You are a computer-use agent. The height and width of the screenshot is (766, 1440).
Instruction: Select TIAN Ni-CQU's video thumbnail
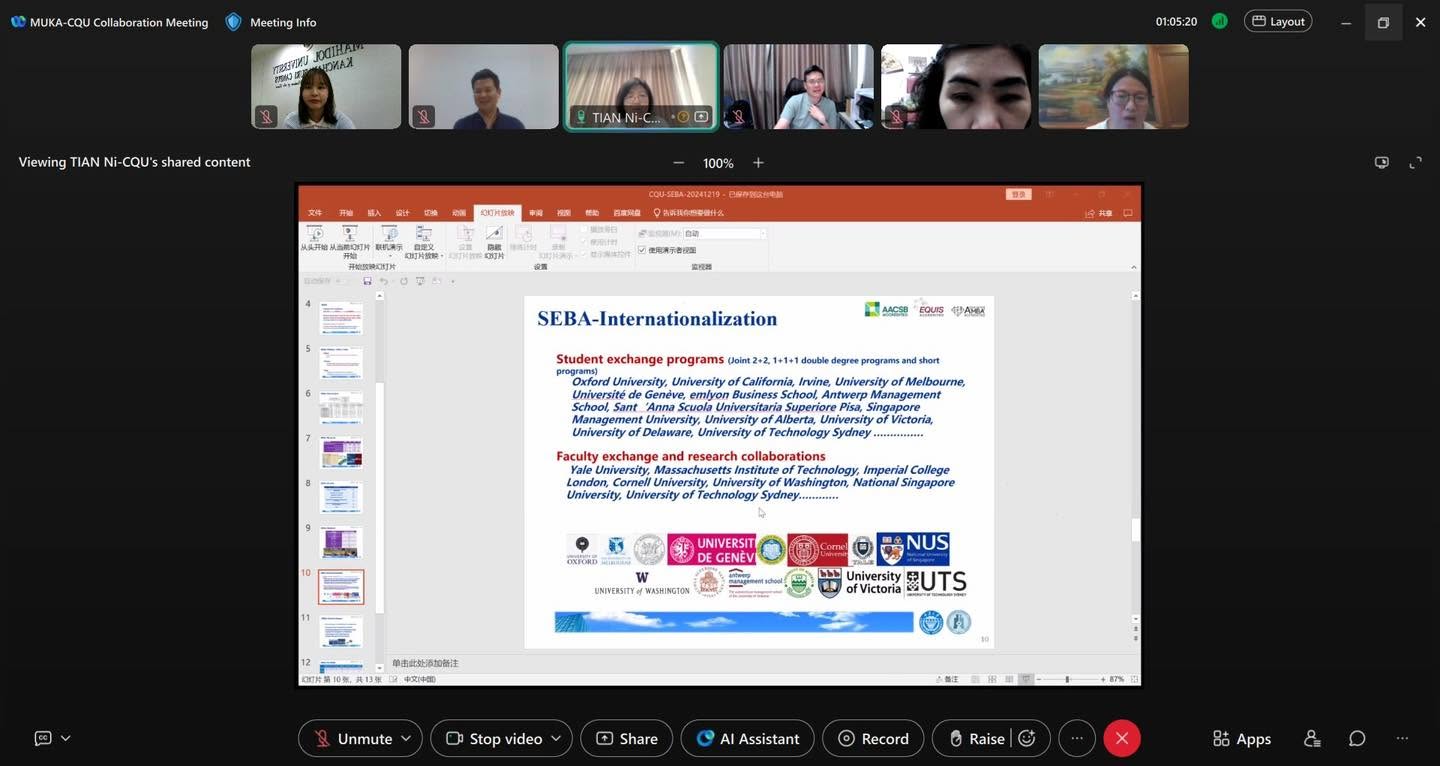click(641, 86)
